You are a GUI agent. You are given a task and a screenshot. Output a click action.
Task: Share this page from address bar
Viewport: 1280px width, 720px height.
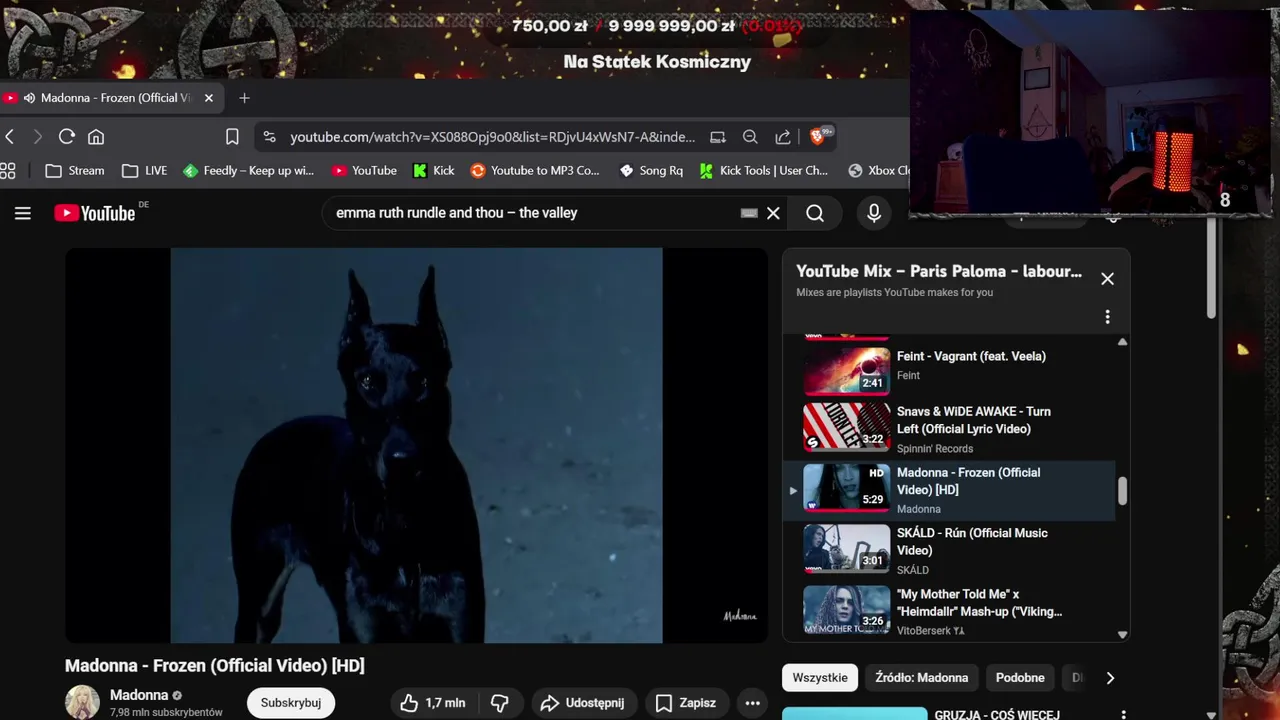click(x=783, y=137)
